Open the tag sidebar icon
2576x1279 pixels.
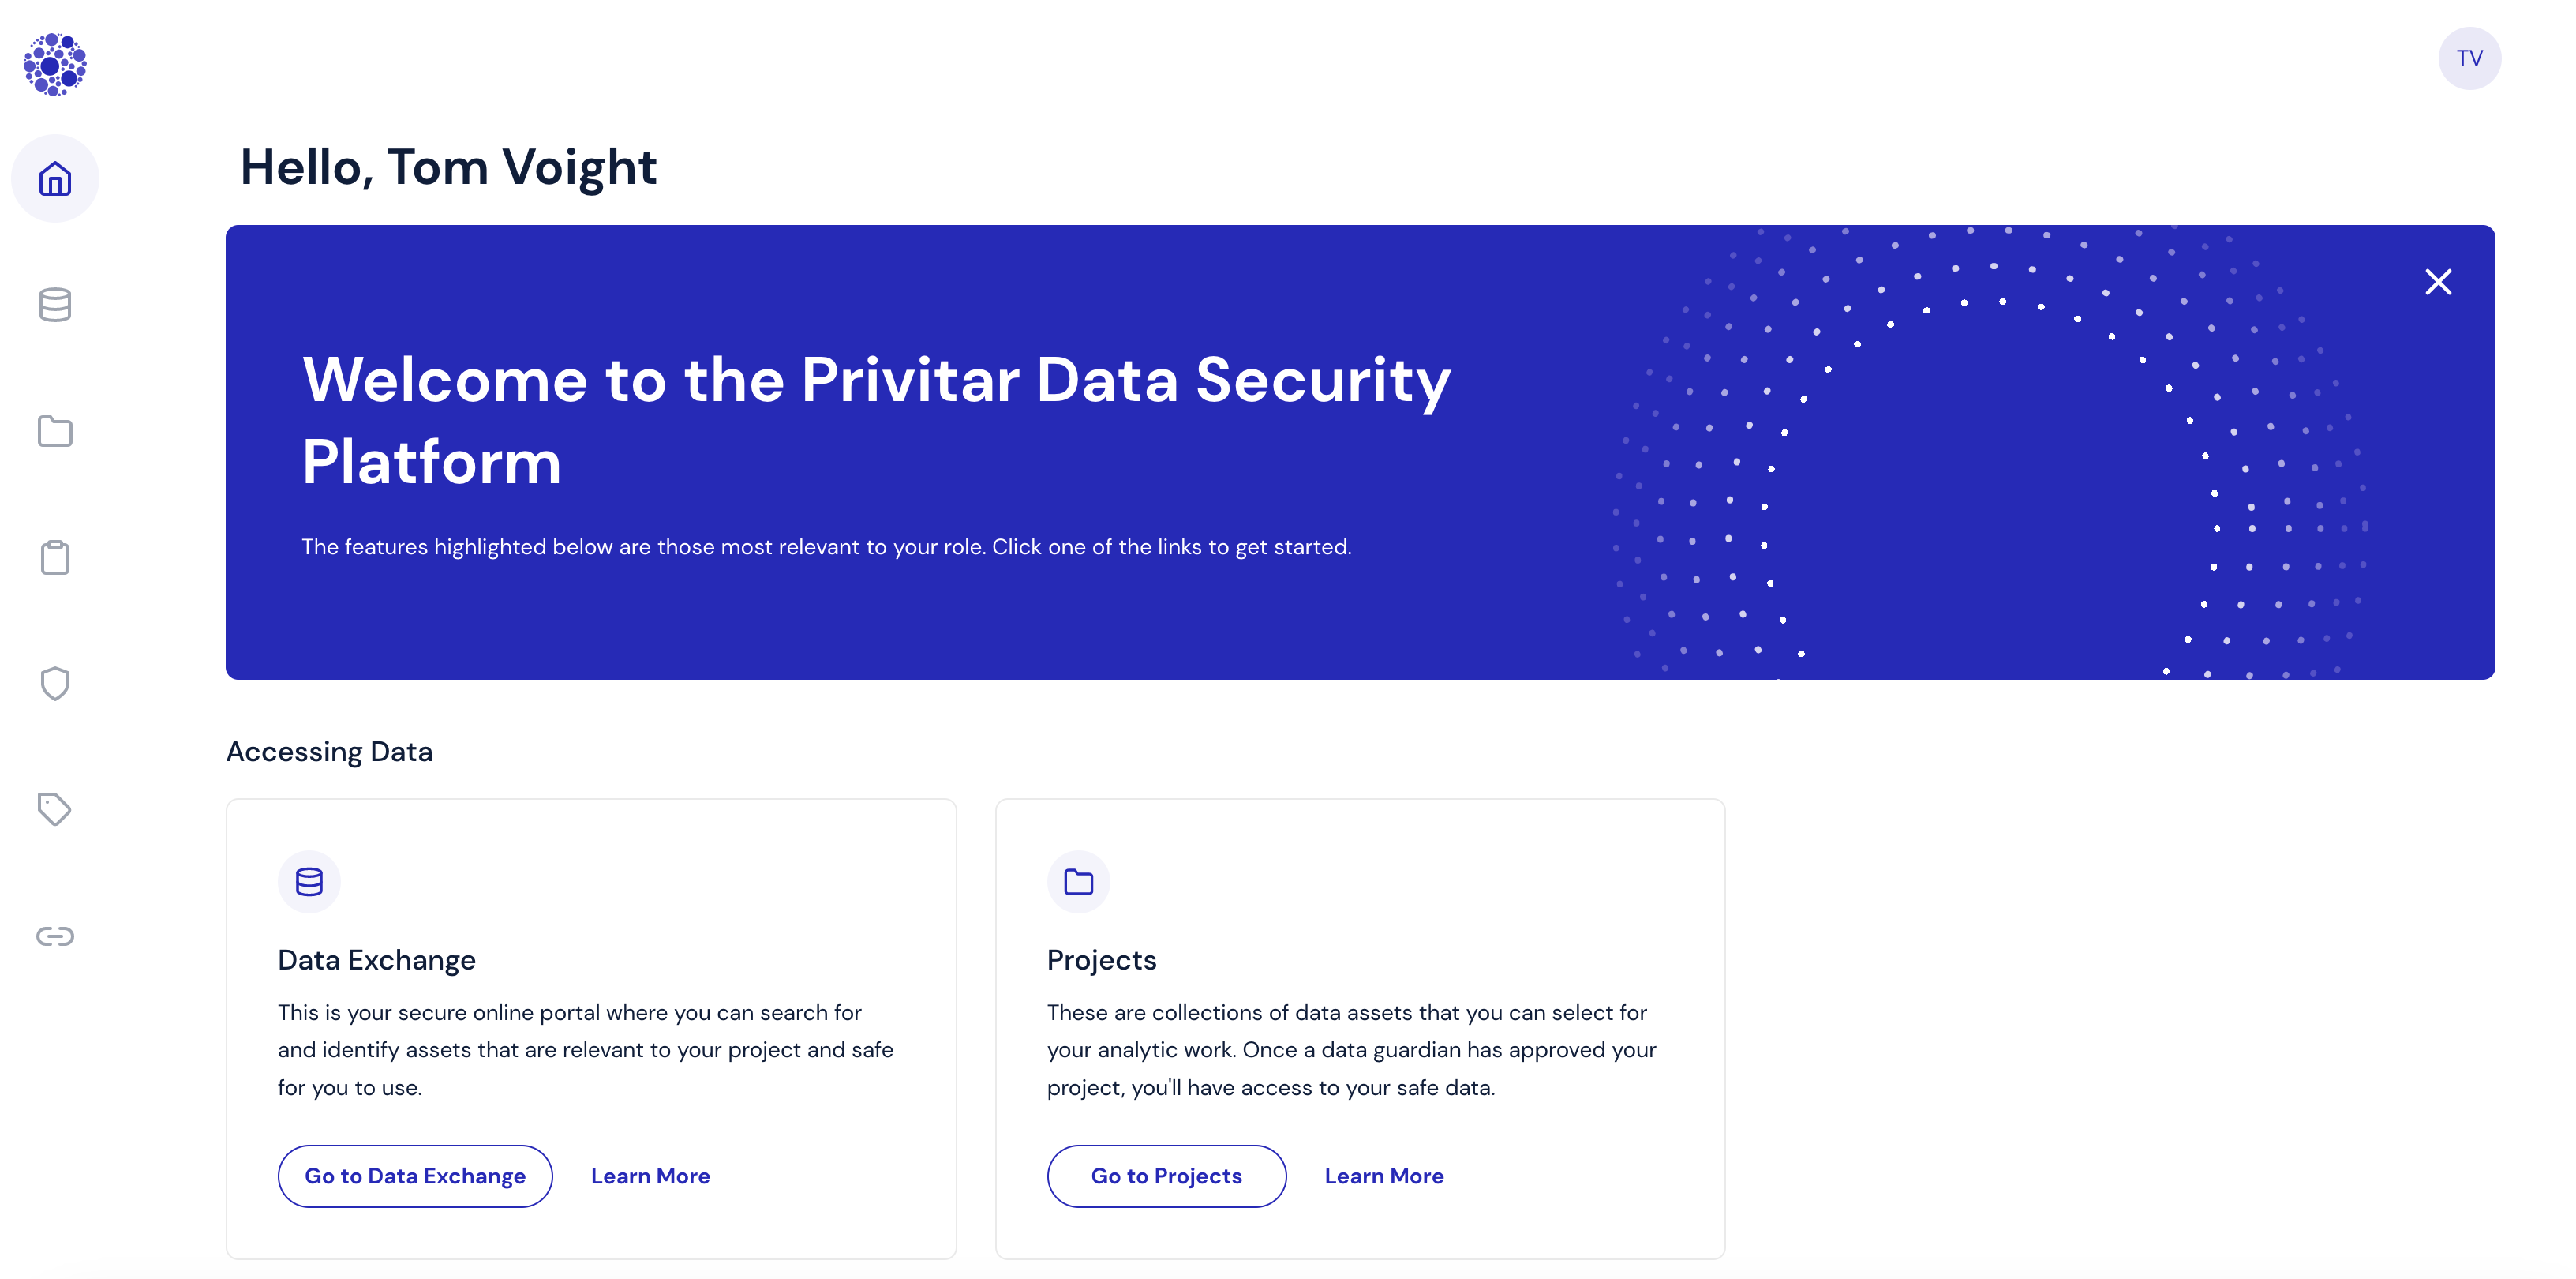pyautogui.click(x=55, y=809)
